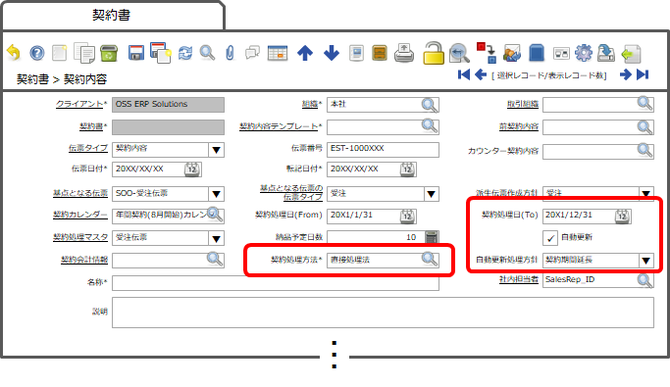Open calendar picker for 契約処理日(From)
The width and height of the screenshot is (670, 387).
click(x=407, y=217)
